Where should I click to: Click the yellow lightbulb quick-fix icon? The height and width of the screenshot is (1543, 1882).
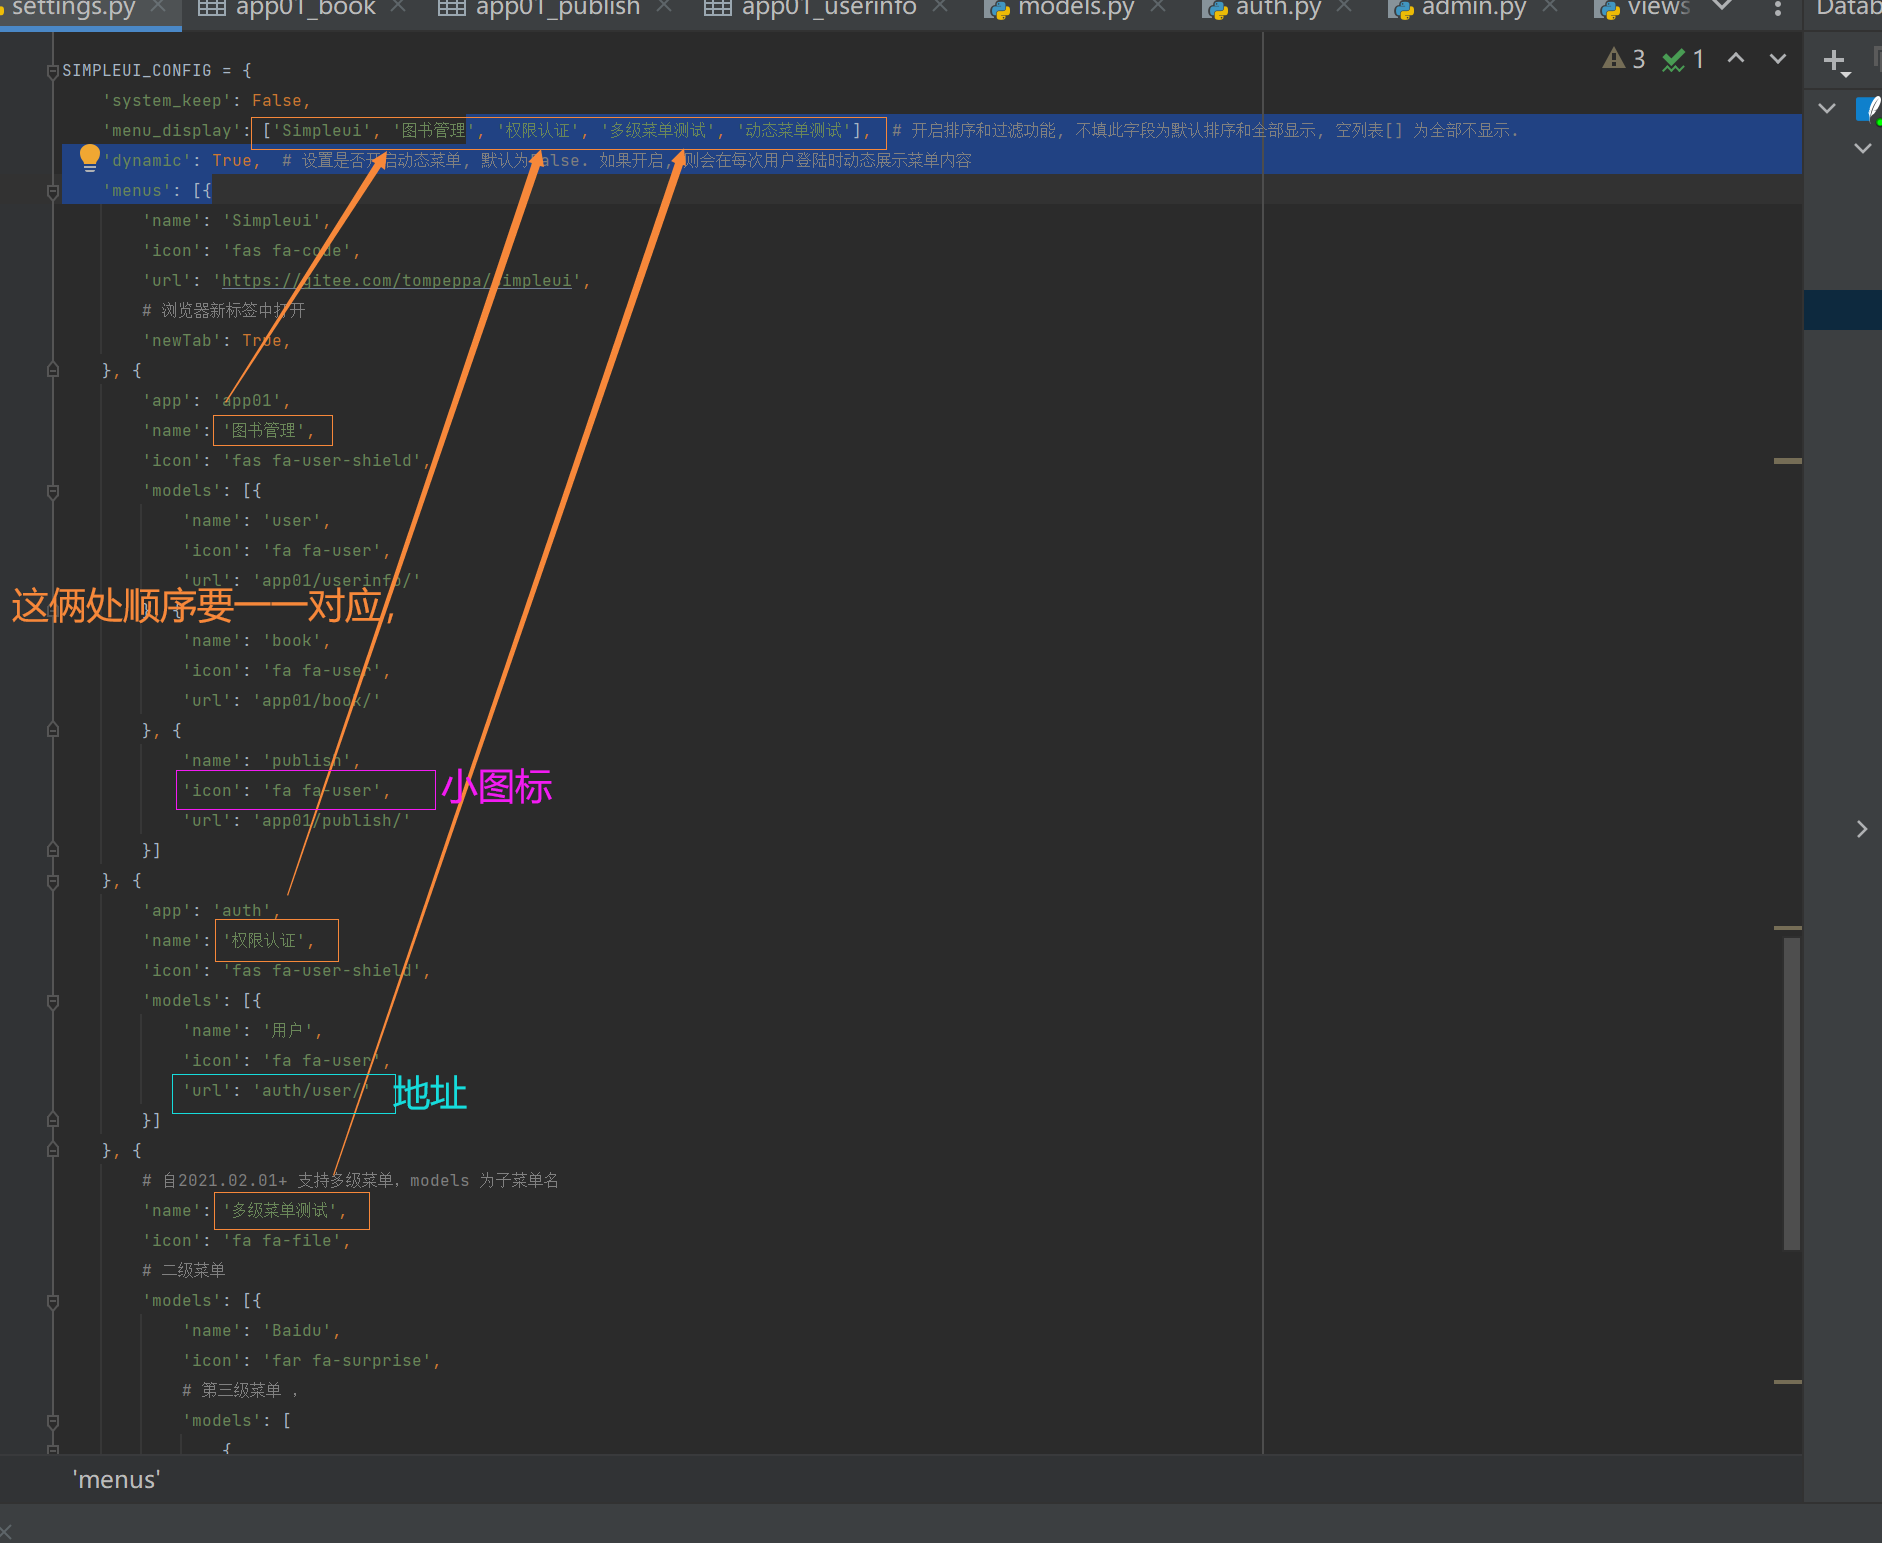point(89,158)
